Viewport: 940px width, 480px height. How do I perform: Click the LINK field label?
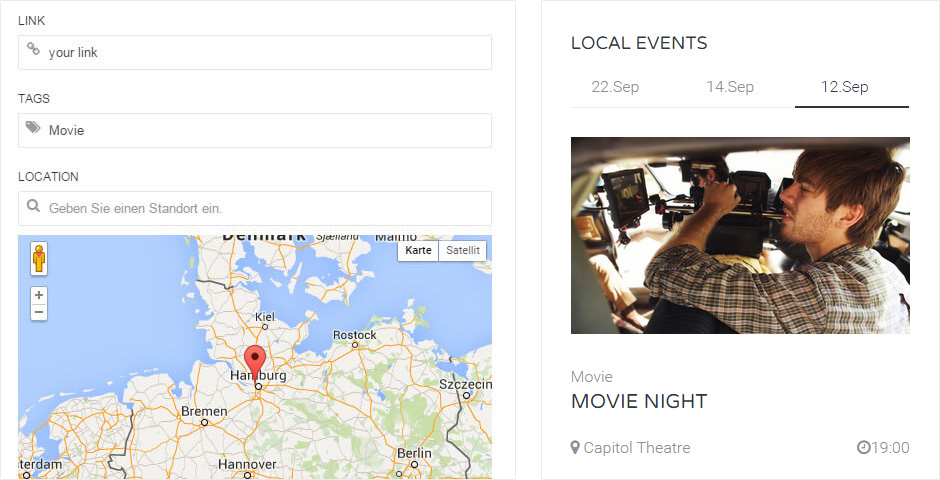[x=31, y=20]
